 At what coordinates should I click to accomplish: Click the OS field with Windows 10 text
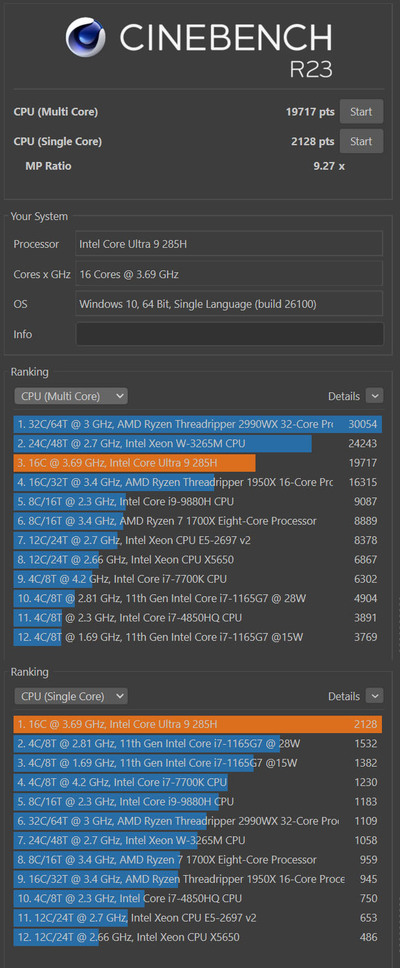coord(229,304)
